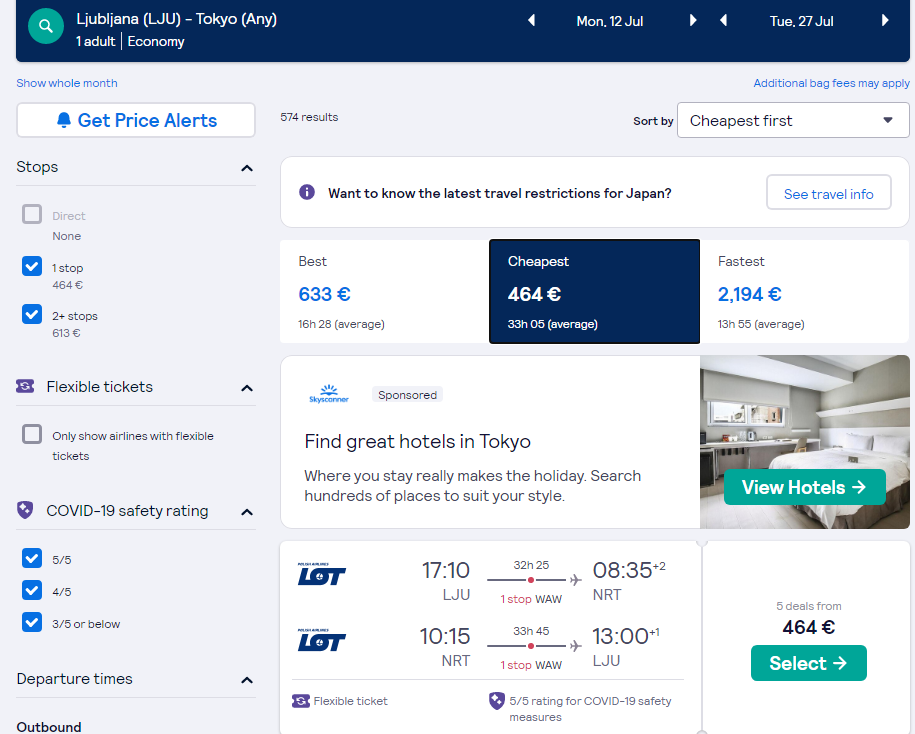Collapse the COVID-19 safety rating section
The height and width of the screenshot is (734, 915).
(246, 512)
